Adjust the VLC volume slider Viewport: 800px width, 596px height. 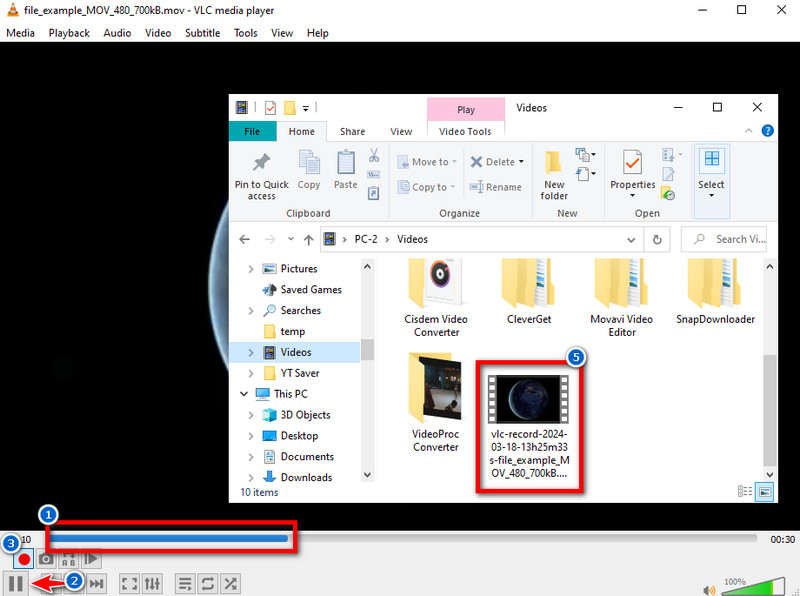(754, 586)
